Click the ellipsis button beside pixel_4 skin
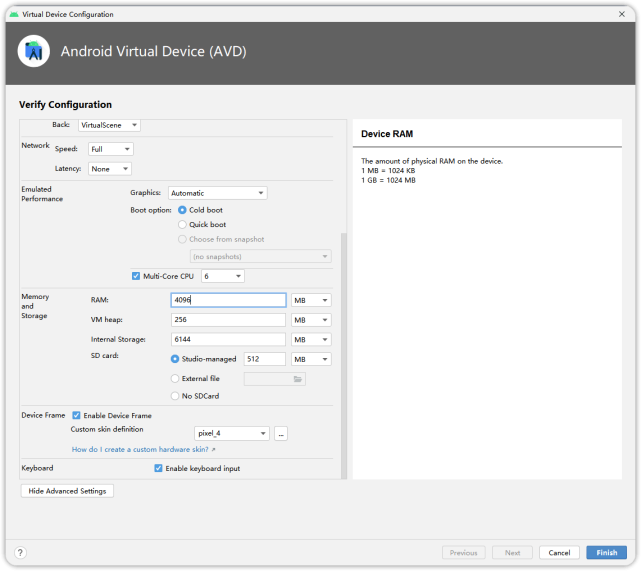 tap(281, 433)
